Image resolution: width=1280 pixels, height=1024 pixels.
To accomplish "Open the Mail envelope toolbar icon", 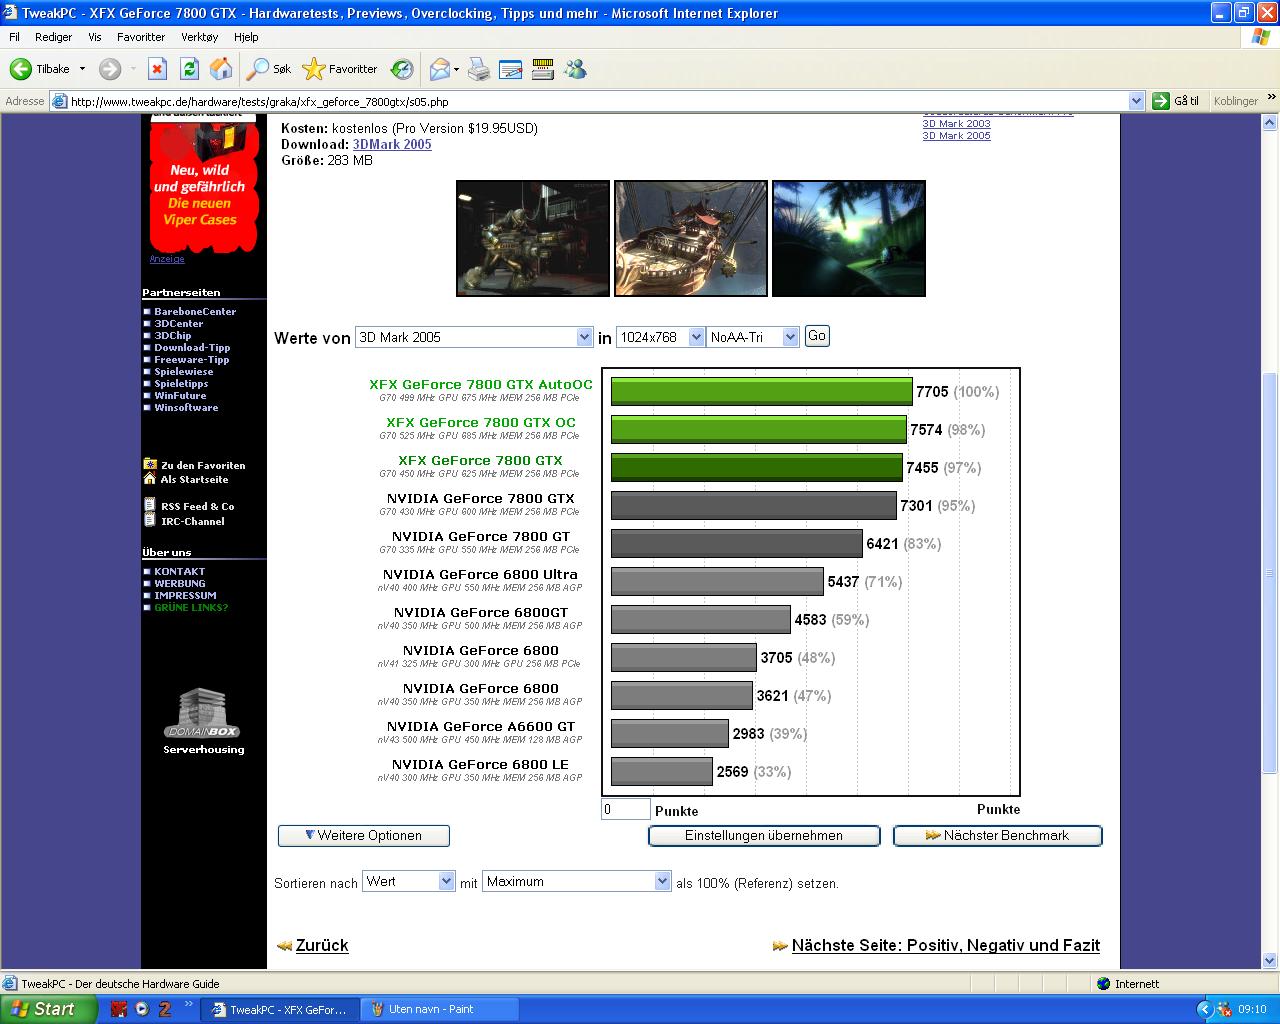I will [439, 69].
